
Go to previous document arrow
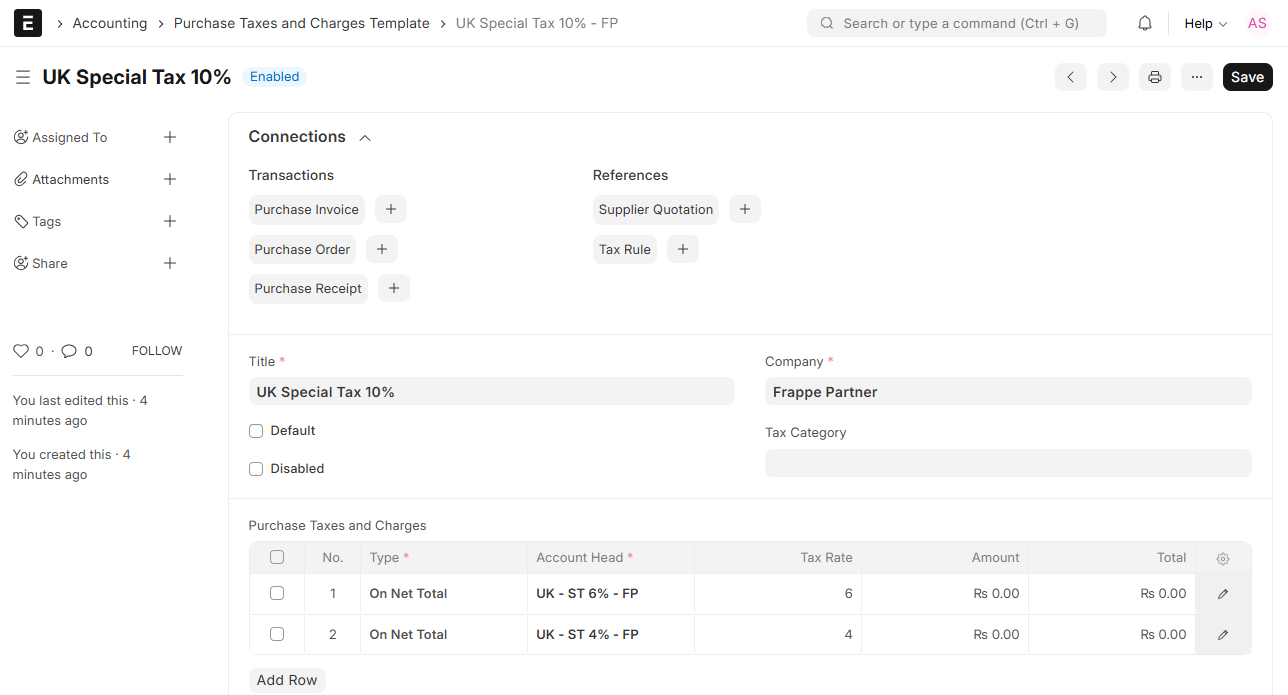pyautogui.click(x=1070, y=77)
